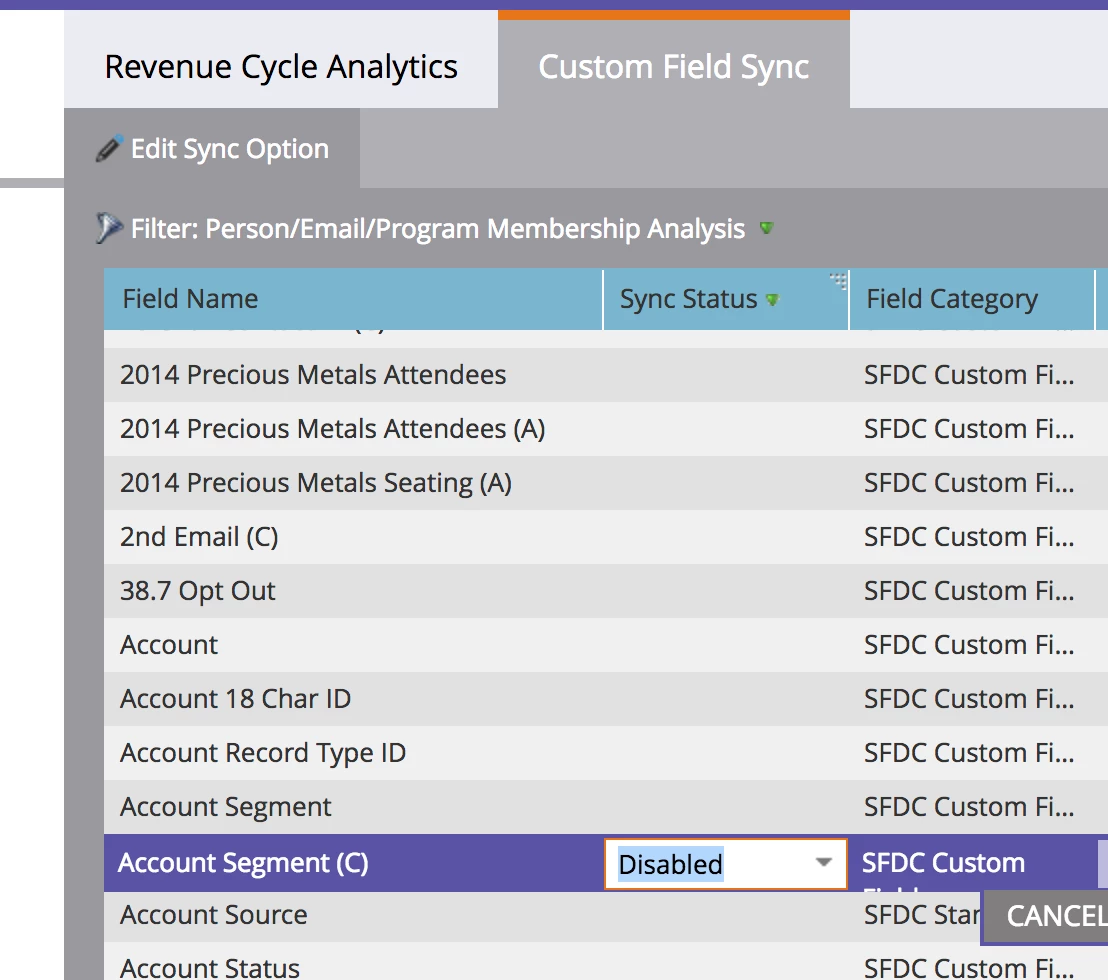1108x980 pixels.
Task: Click the Field Category column header
Action: click(x=972, y=299)
